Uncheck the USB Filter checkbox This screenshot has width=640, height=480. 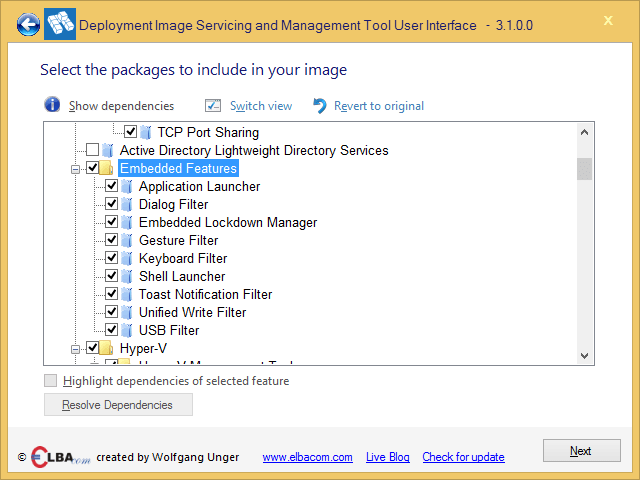tap(111, 329)
